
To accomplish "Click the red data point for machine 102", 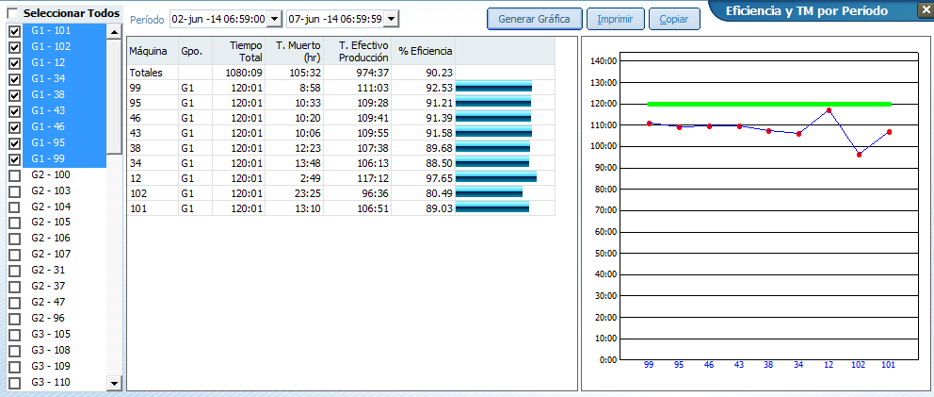I will tap(859, 155).
